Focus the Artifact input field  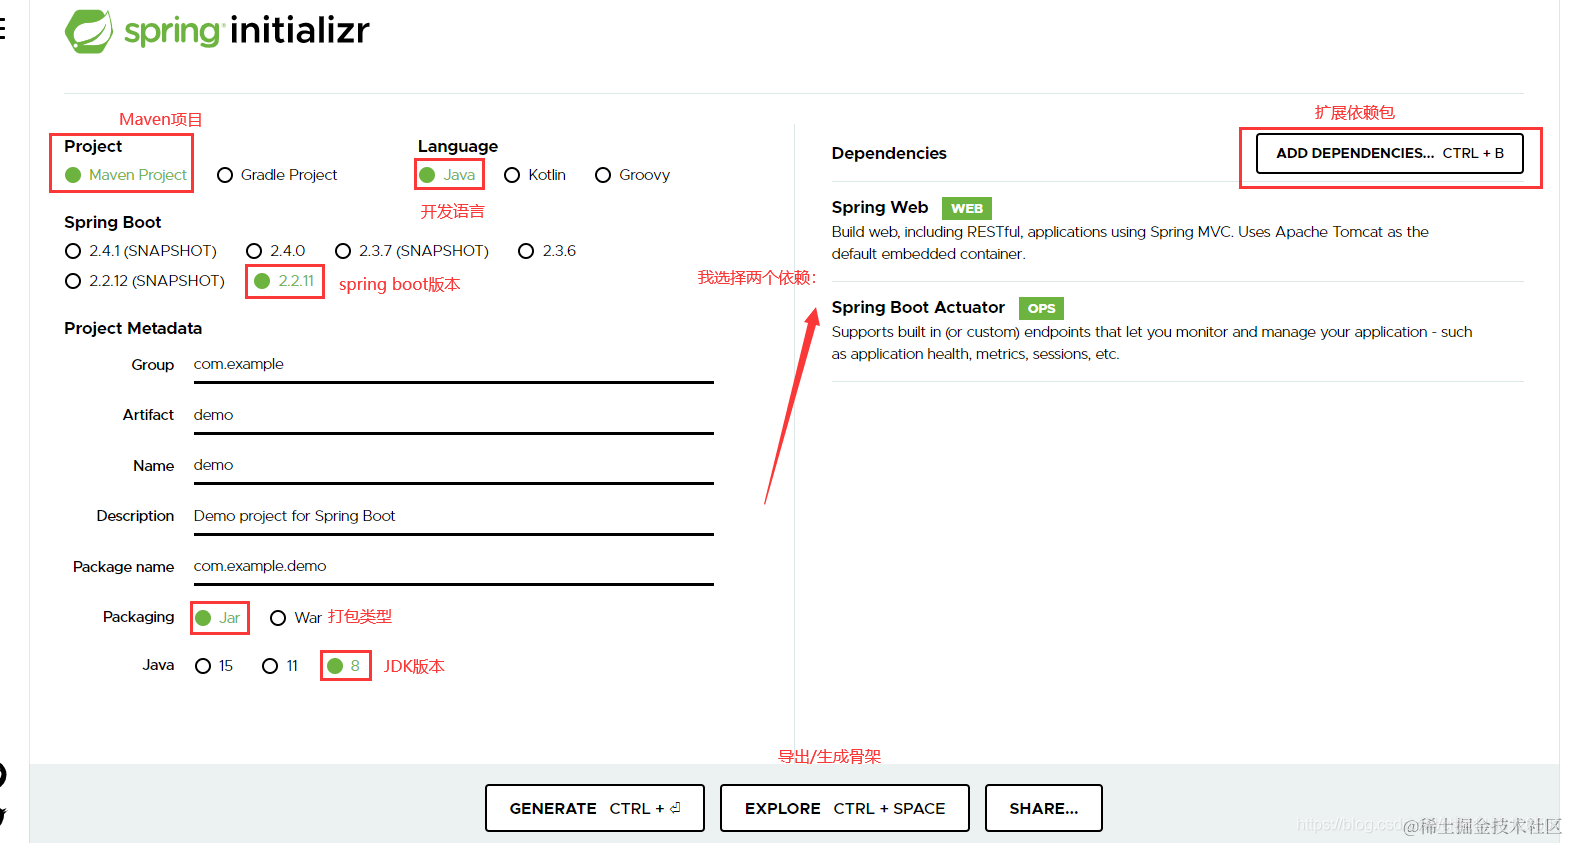click(453, 415)
